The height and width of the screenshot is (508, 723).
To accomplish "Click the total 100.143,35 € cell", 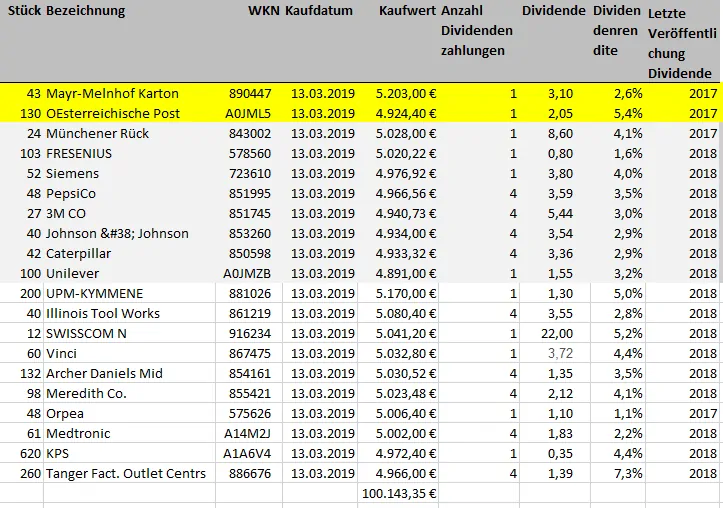I will [x=398, y=494].
